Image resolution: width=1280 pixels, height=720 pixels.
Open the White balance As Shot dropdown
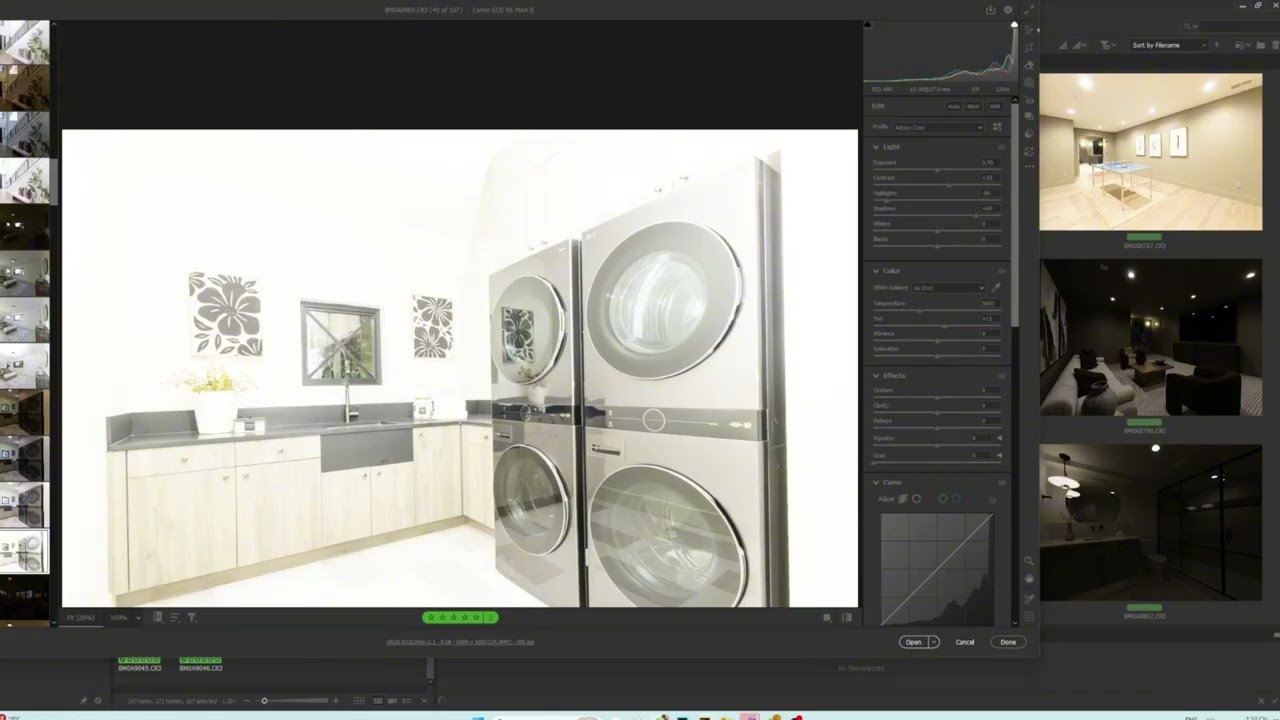click(948, 288)
